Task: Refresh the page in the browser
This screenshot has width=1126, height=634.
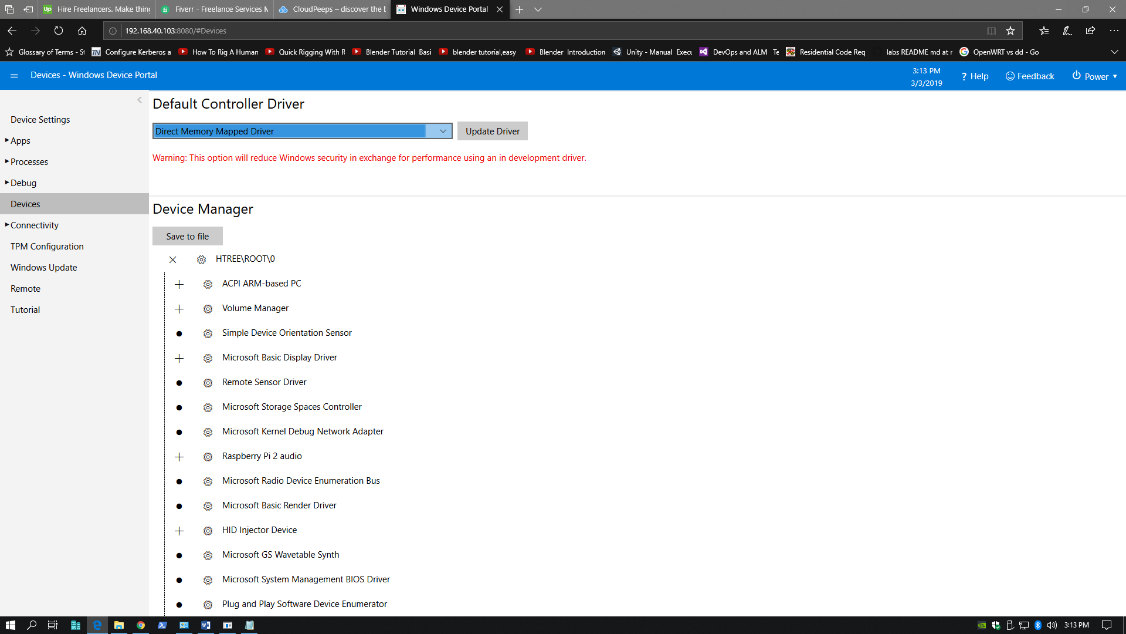Action: point(58,31)
